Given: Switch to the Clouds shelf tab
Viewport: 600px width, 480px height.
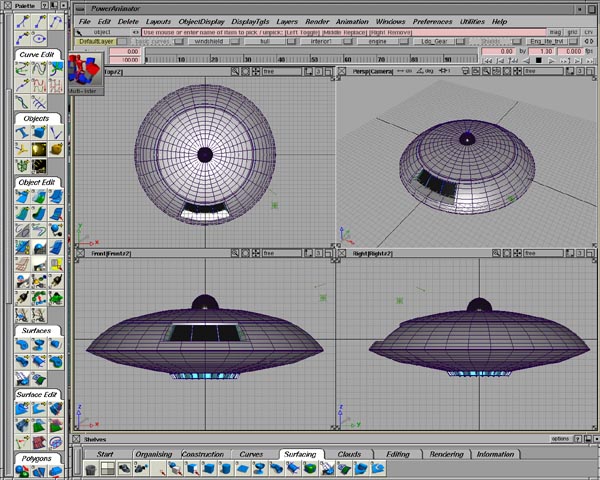Looking at the screenshot, I should (x=349, y=454).
